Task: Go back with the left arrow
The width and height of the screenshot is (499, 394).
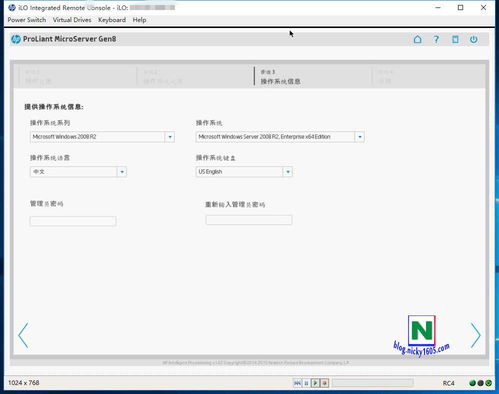Action: 23,335
